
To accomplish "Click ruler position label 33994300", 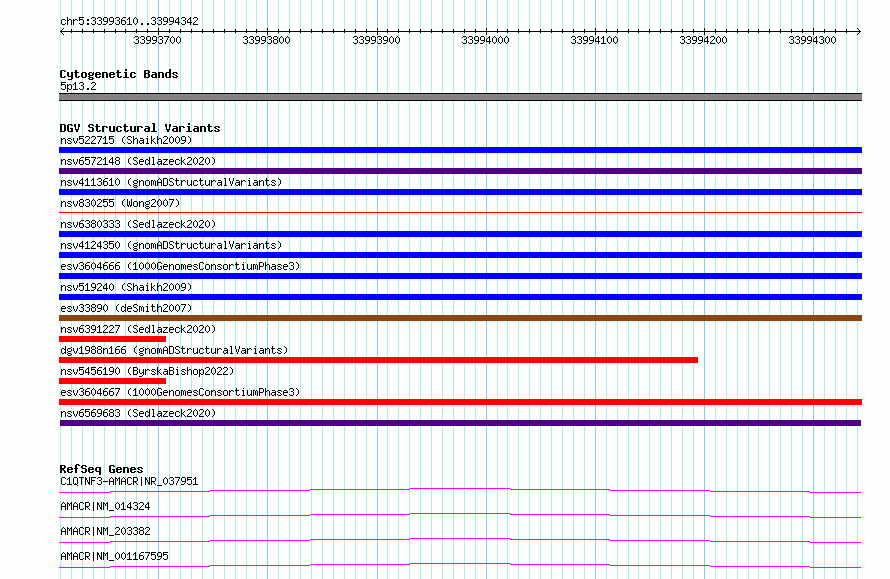I will click(x=812, y=40).
